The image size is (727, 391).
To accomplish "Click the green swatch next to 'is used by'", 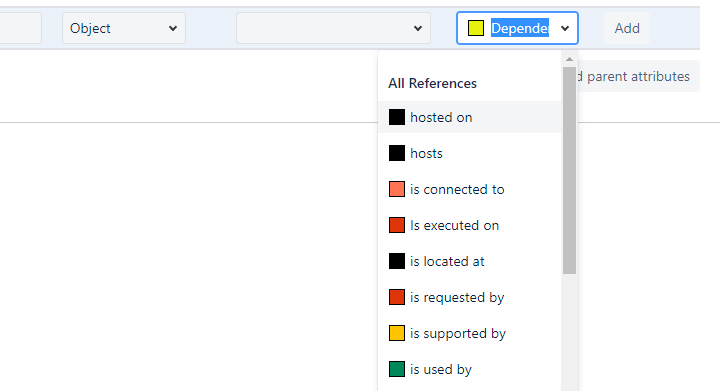I will click(x=397, y=369).
